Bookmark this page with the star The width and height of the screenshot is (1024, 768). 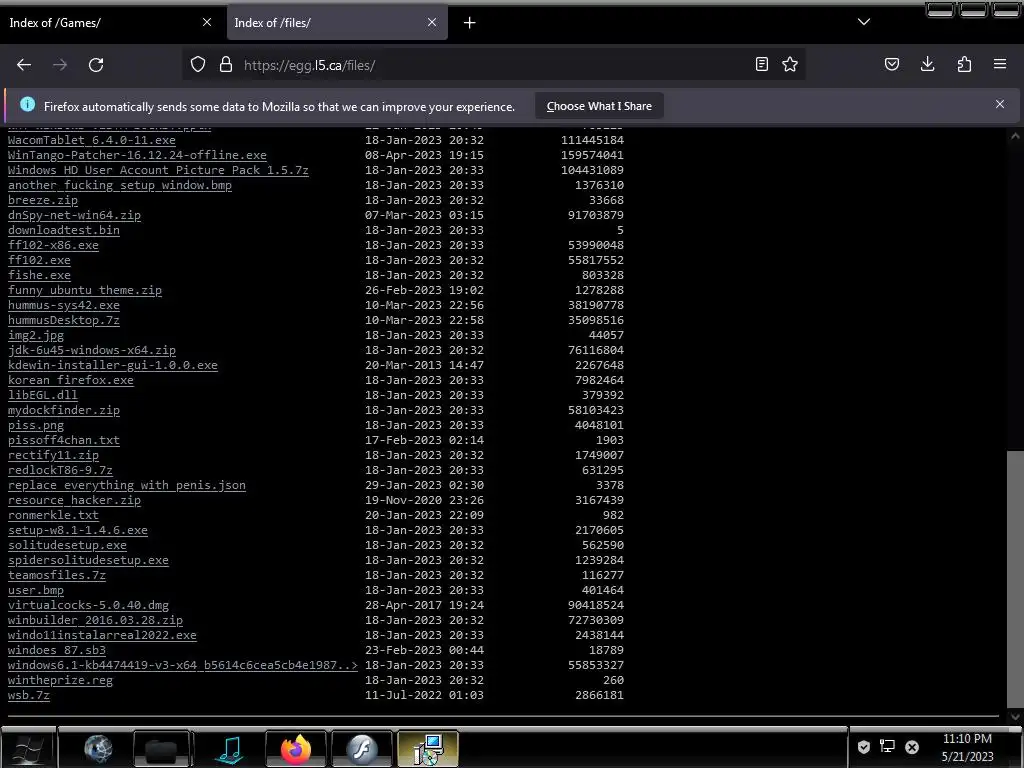pyautogui.click(x=790, y=64)
